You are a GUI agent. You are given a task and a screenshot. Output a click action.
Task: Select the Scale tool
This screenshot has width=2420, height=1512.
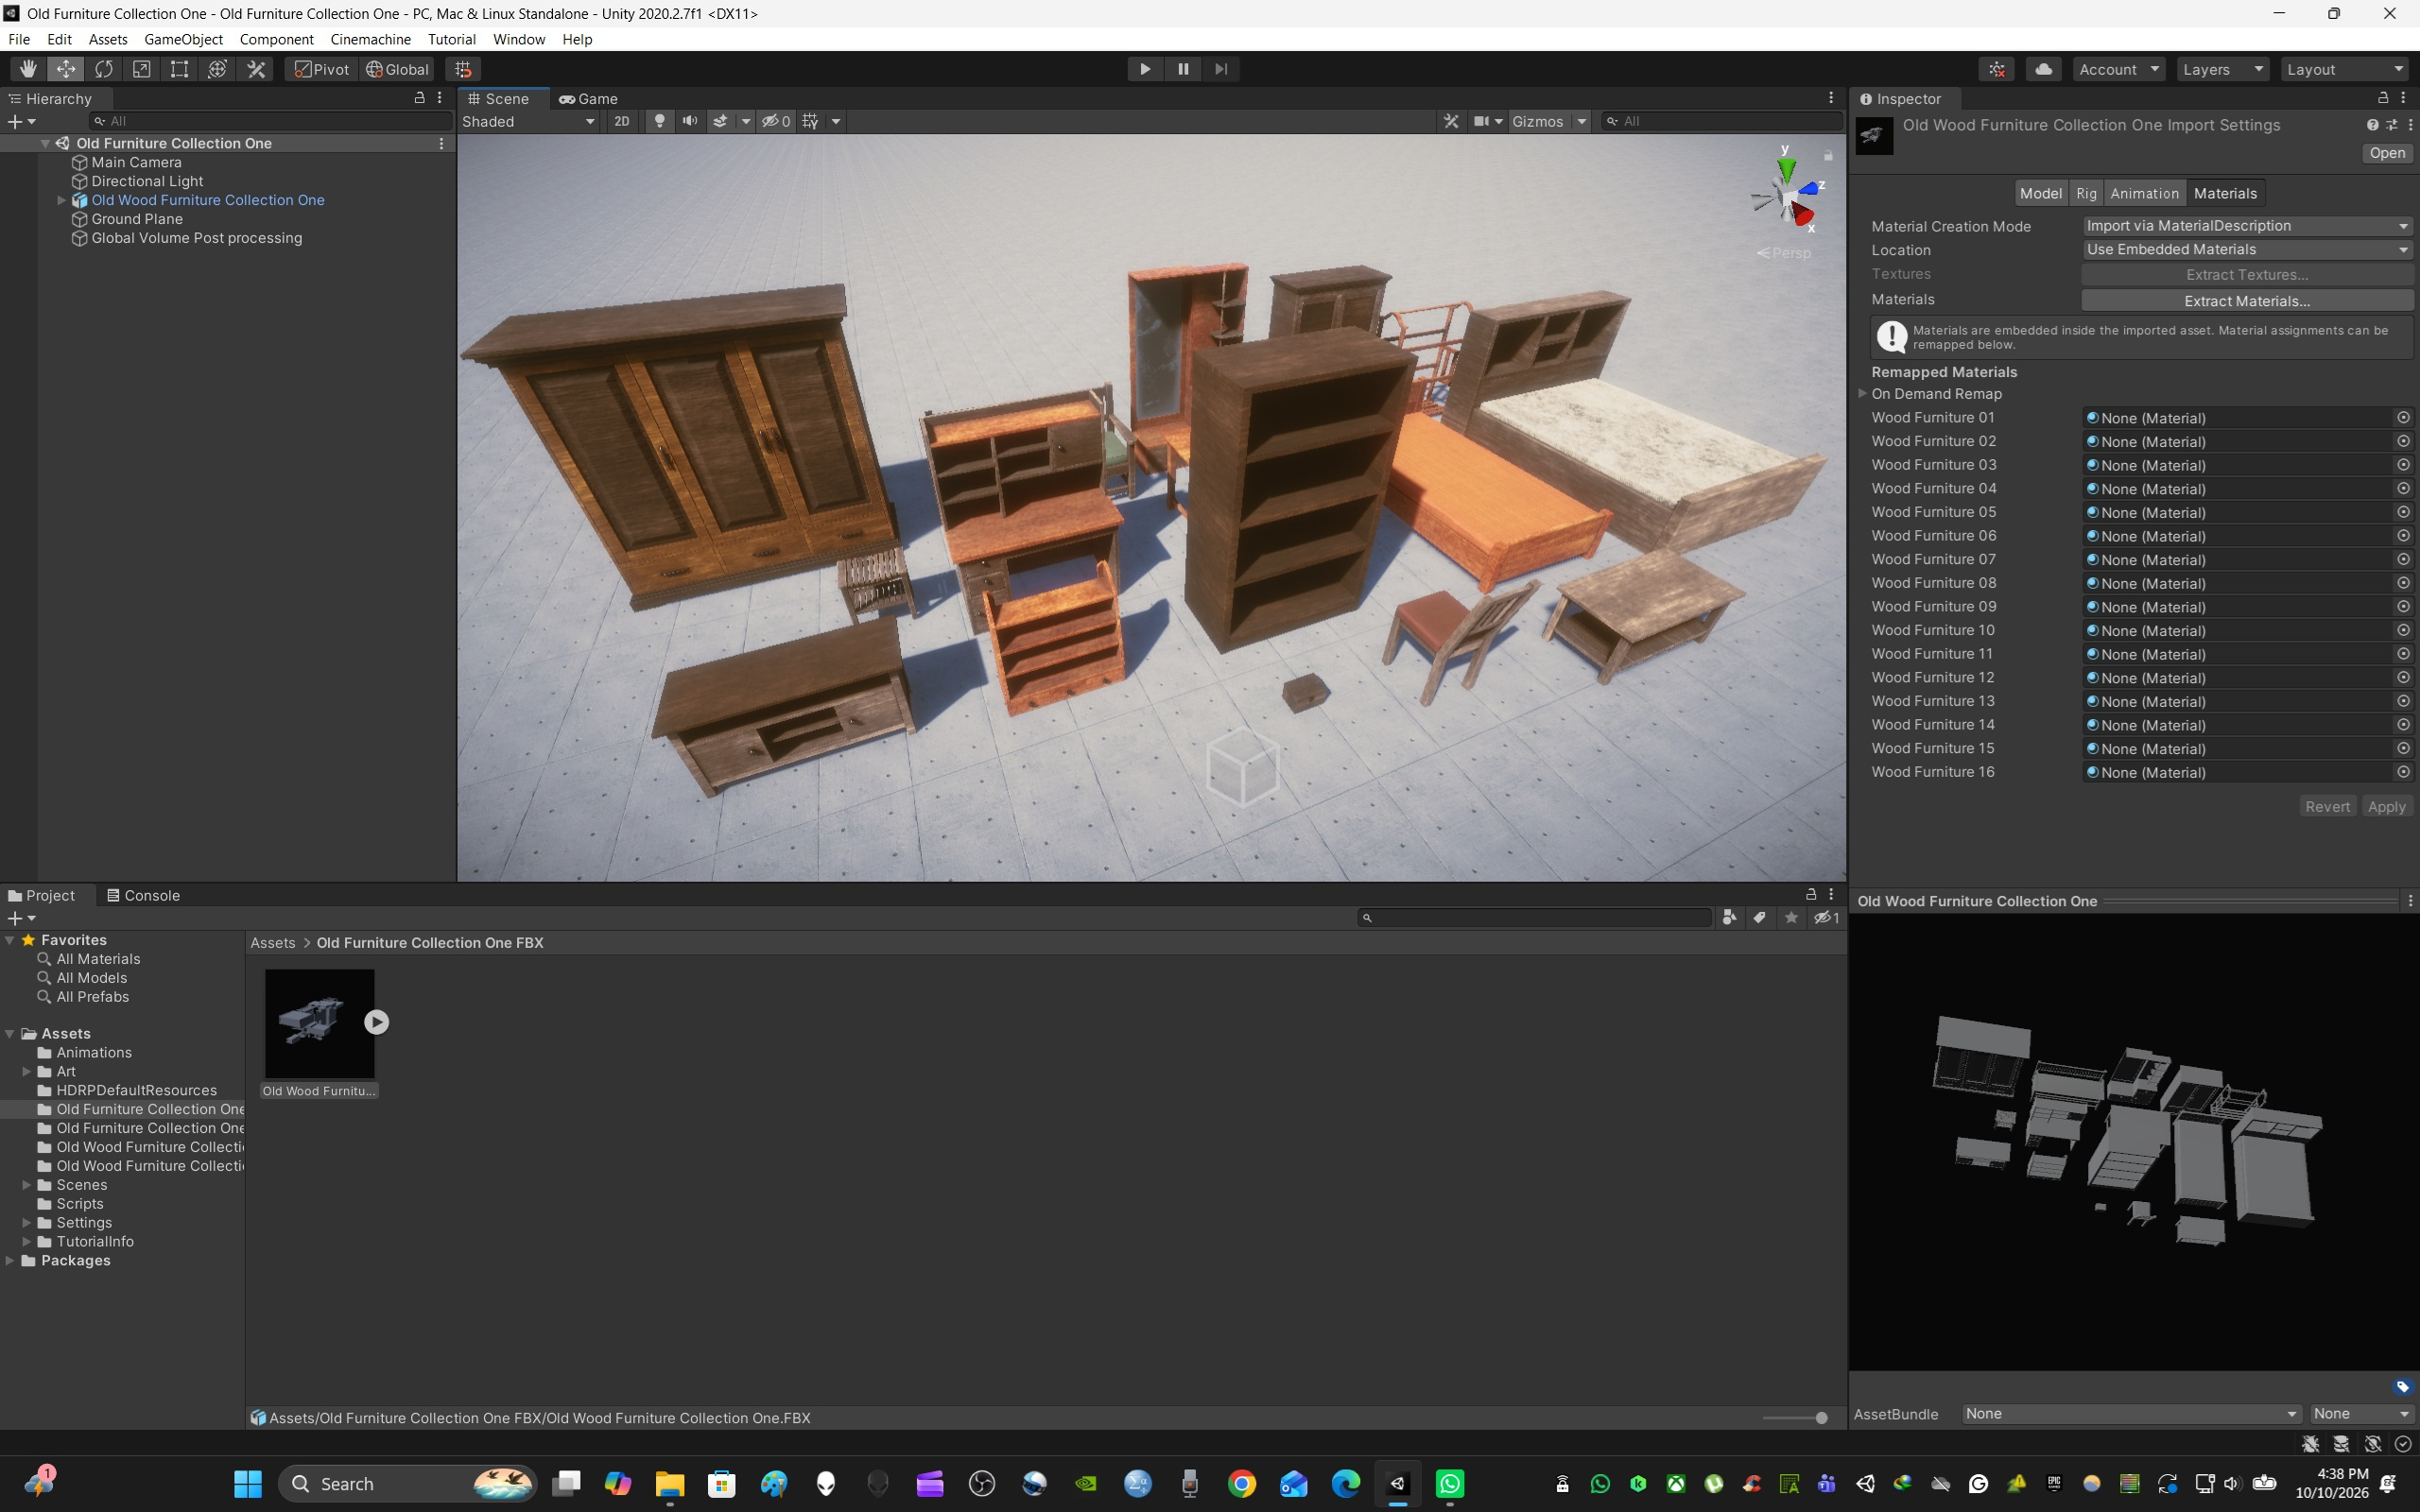coord(142,69)
